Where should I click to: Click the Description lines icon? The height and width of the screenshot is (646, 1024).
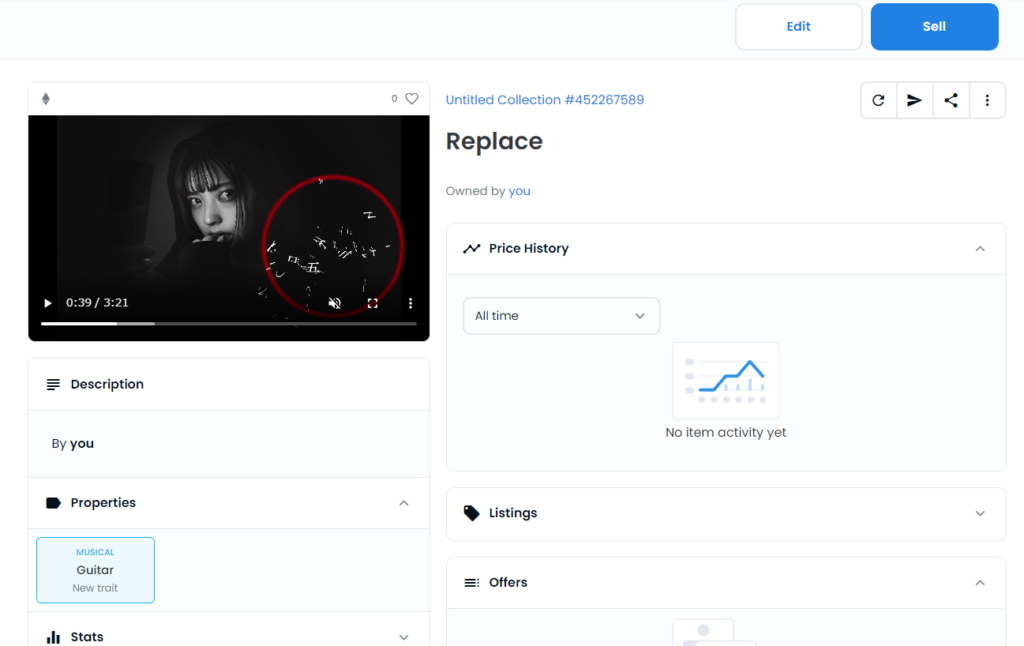[x=53, y=384]
